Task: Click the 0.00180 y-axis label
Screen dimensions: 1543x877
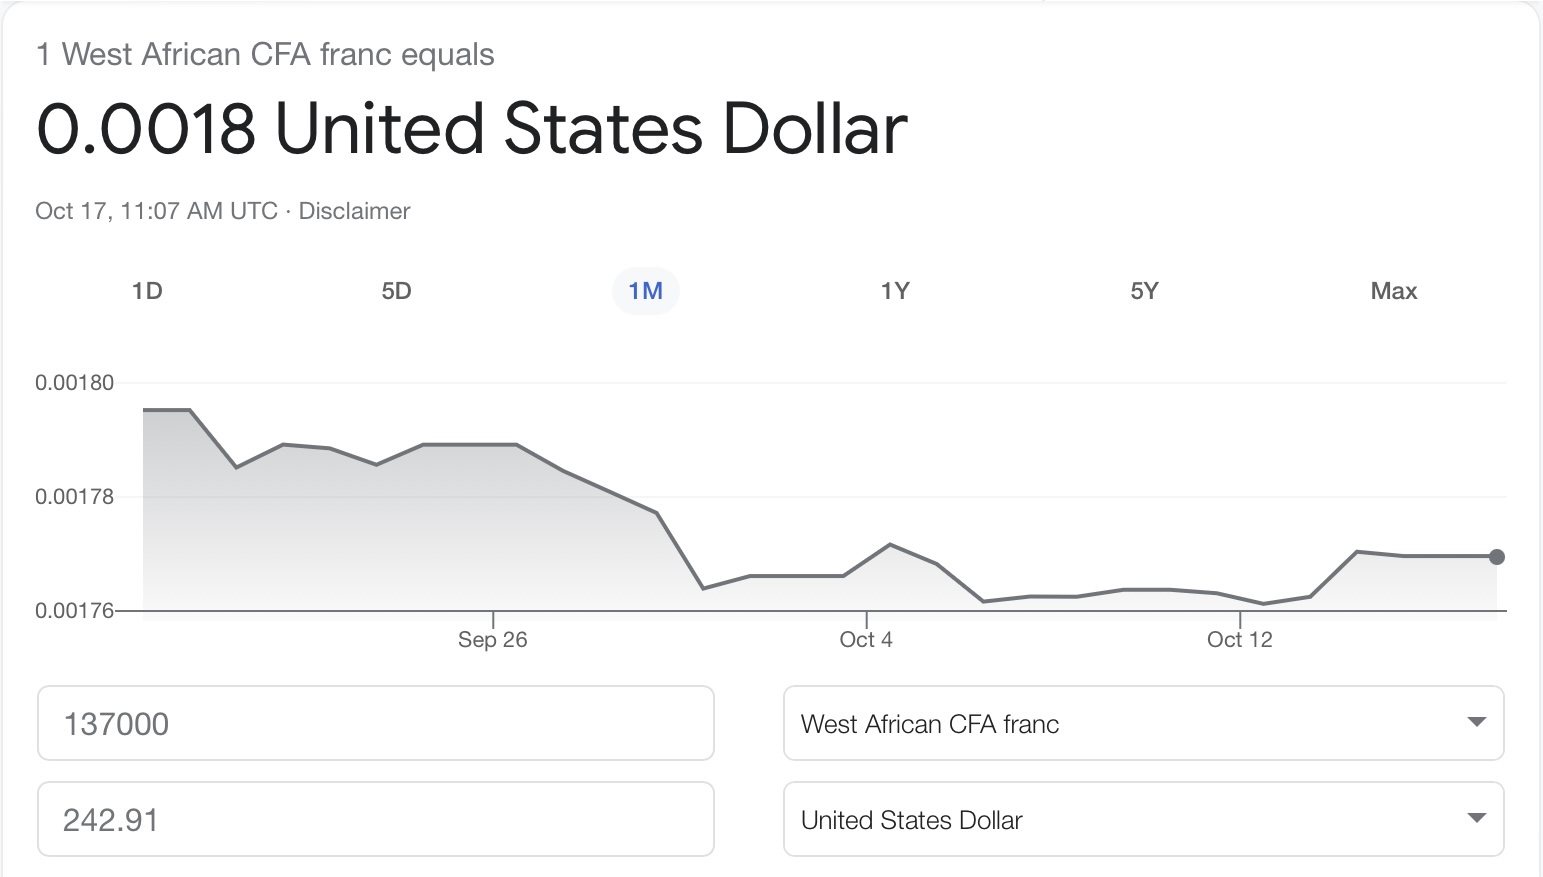Action: (x=75, y=383)
